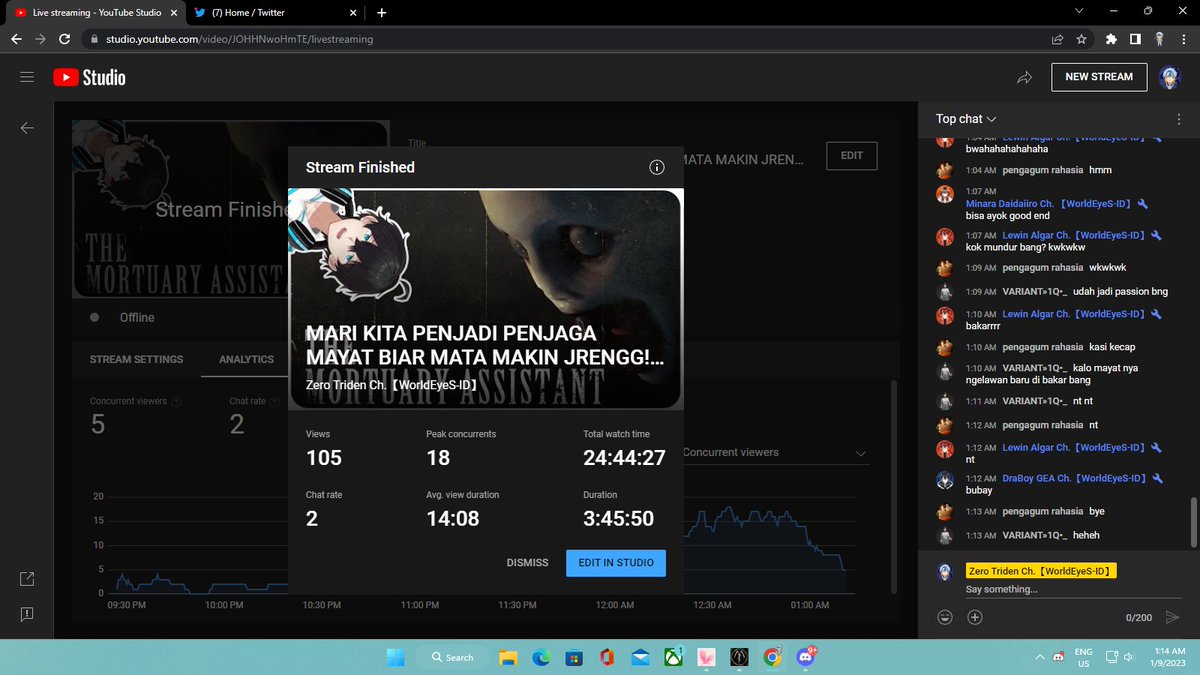Open the send feedback icon in left sidebar

[27, 613]
